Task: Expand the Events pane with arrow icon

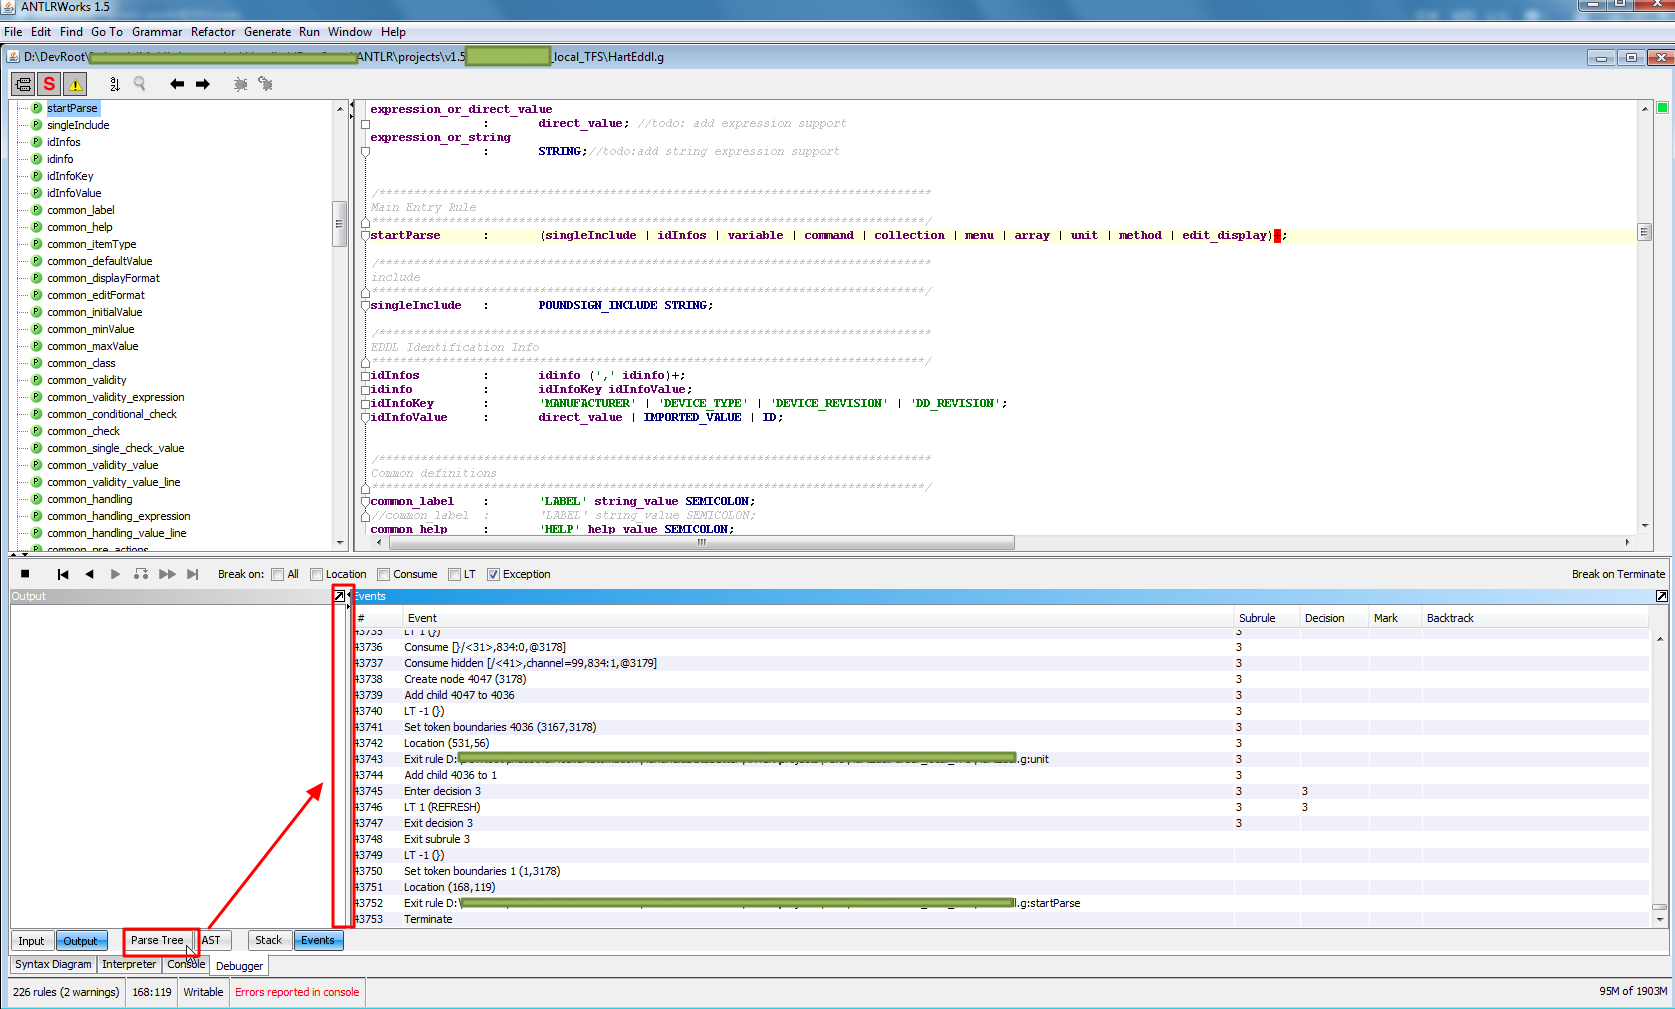Action: coord(1662,596)
